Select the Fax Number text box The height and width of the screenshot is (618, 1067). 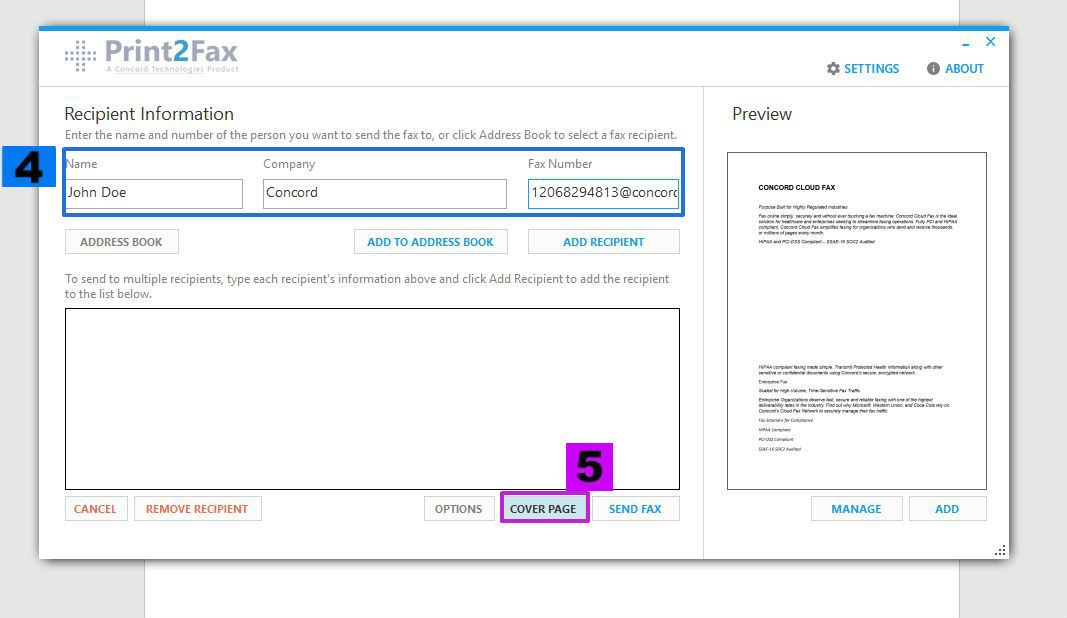pyautogui.click(x=603, y=193)
